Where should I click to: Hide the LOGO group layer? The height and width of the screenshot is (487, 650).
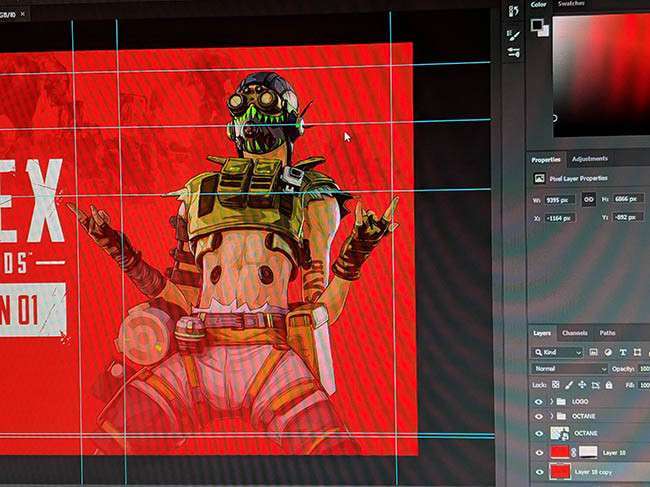539,400
